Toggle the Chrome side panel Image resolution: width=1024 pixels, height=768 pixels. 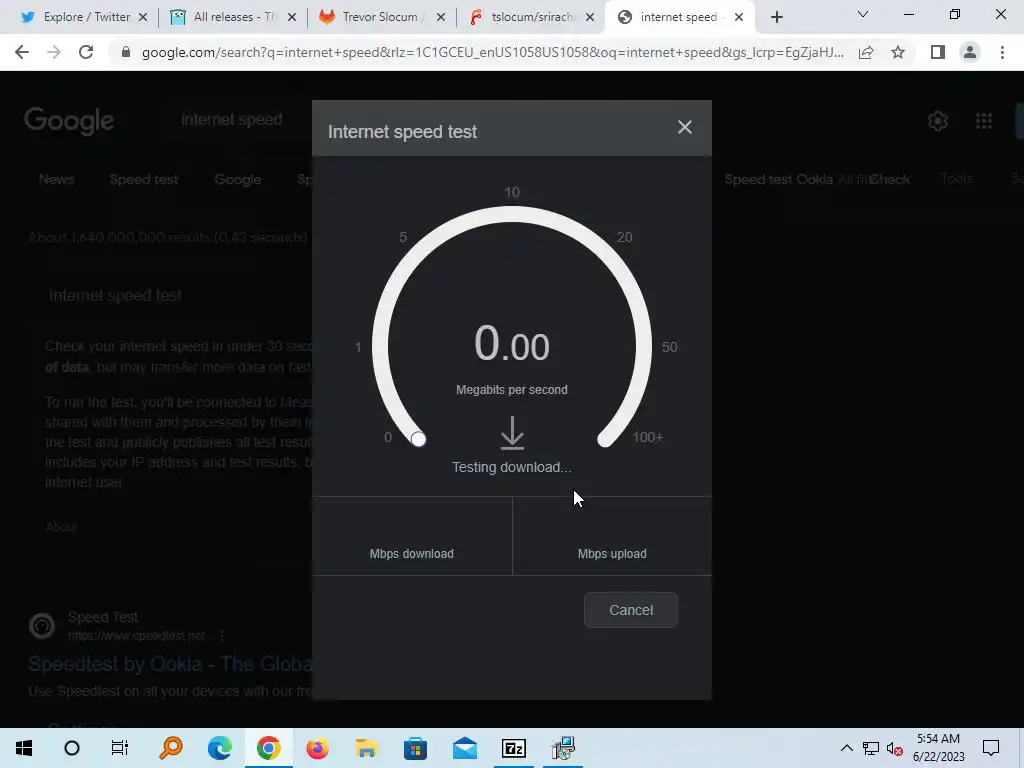click(x=938, y=52)
